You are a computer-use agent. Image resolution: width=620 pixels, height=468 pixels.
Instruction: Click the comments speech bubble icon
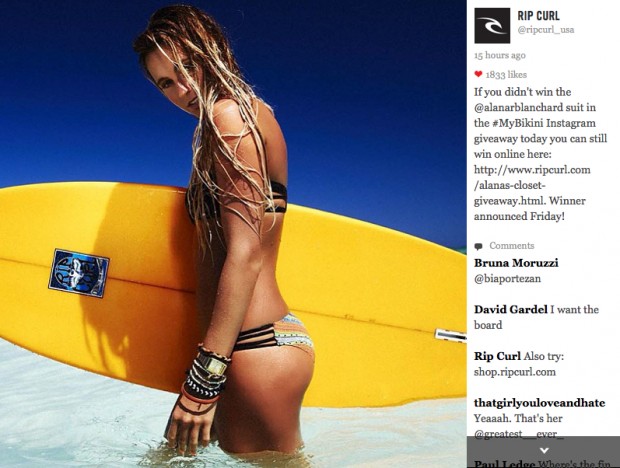(x=478, y=246)
